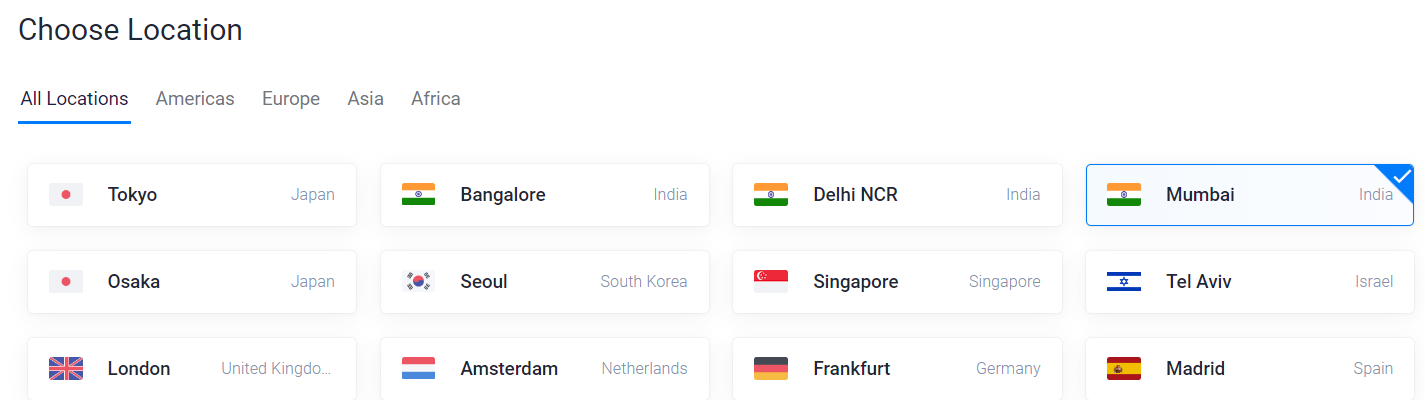Select the All Locations tab

[x=74, y=99]
